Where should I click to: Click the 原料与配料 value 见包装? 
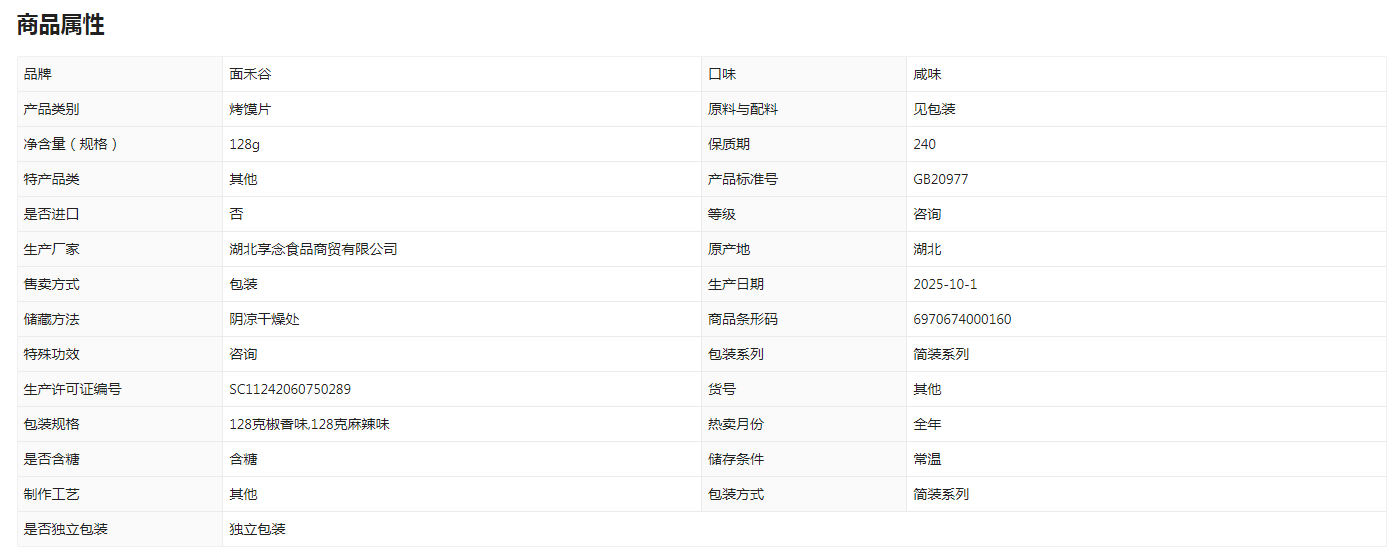click(x=934, y=109)
